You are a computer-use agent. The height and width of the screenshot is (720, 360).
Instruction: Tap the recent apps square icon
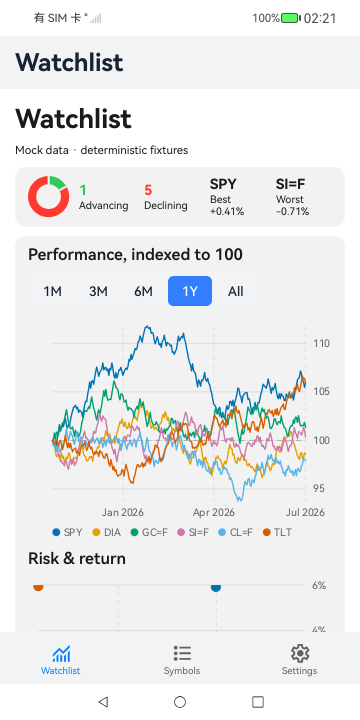tap(258, 702)
